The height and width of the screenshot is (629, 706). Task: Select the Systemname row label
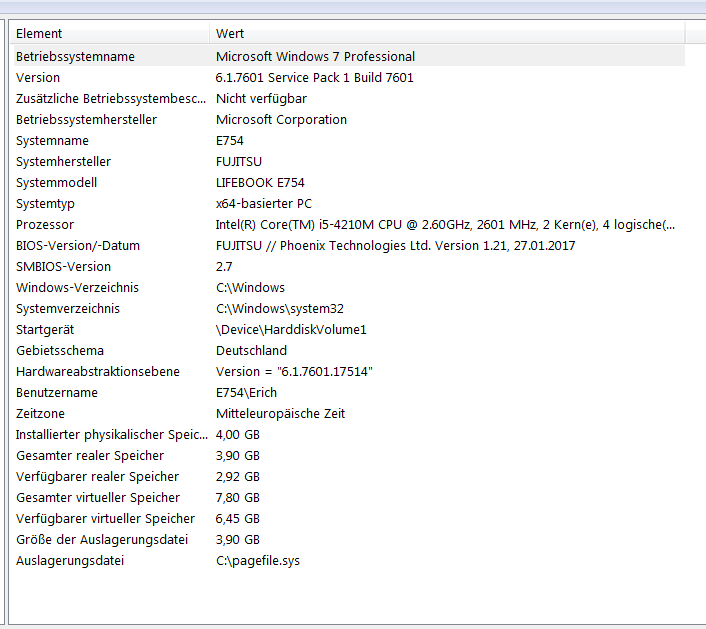pos(52,140)
